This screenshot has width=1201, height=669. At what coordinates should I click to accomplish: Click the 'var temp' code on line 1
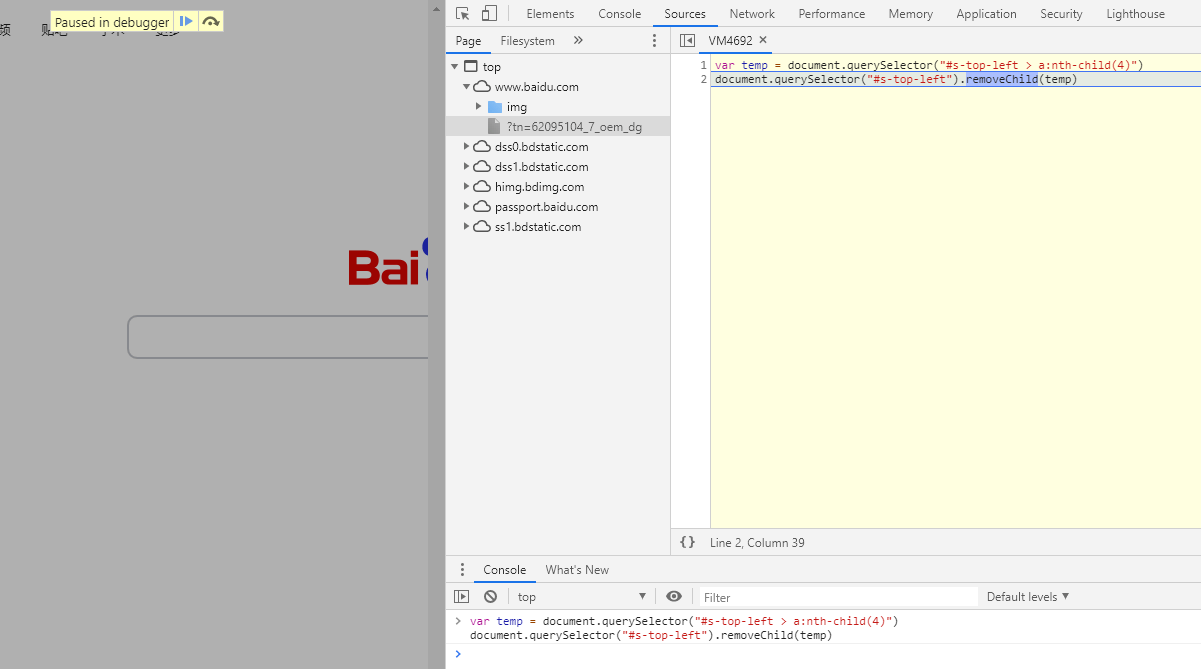click(x=741, y=65)
